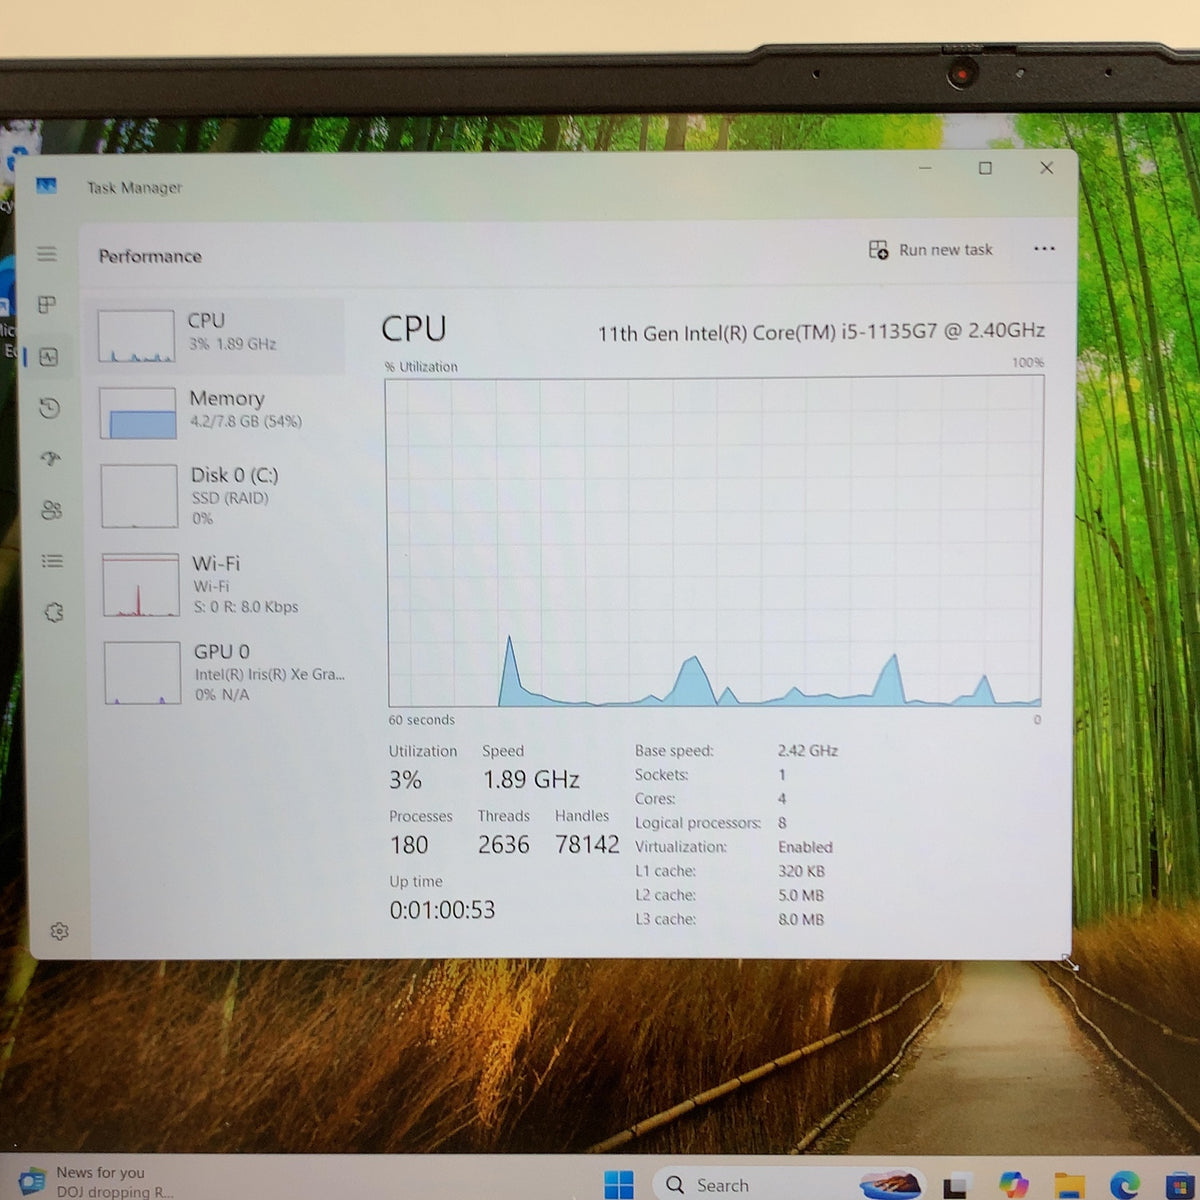The image size is (1200, 1200).
Task: Open Copilot from the taskbar
Action: 1013,1185
